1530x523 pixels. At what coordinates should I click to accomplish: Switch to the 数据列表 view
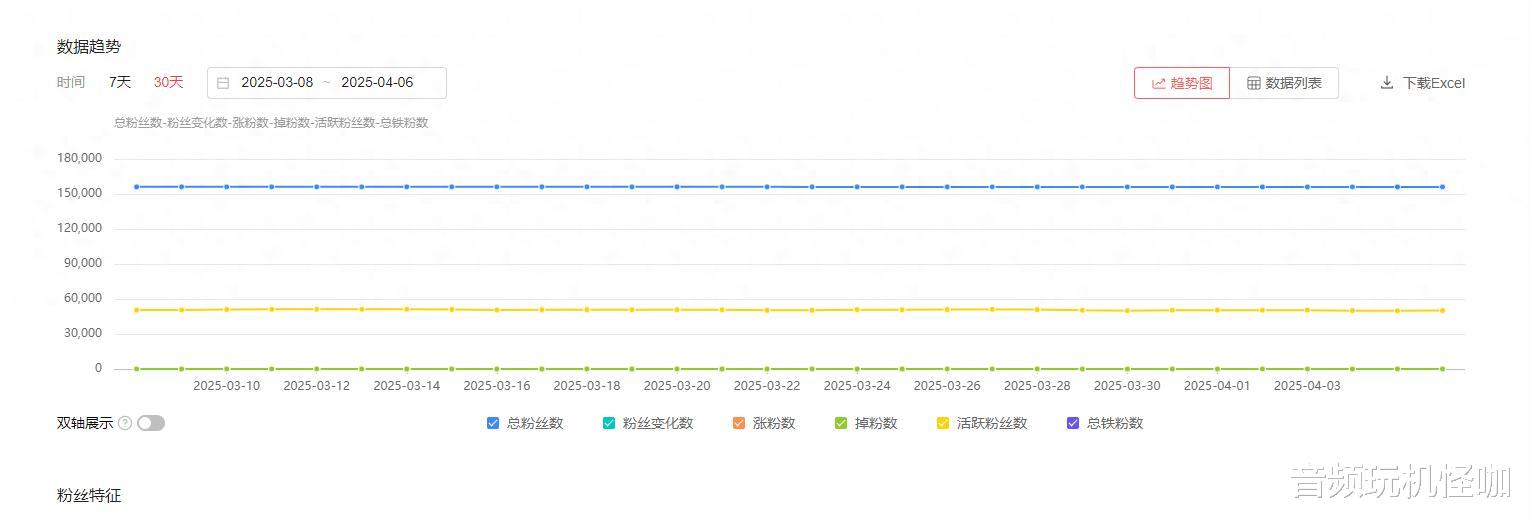(x=1284, y=83)
